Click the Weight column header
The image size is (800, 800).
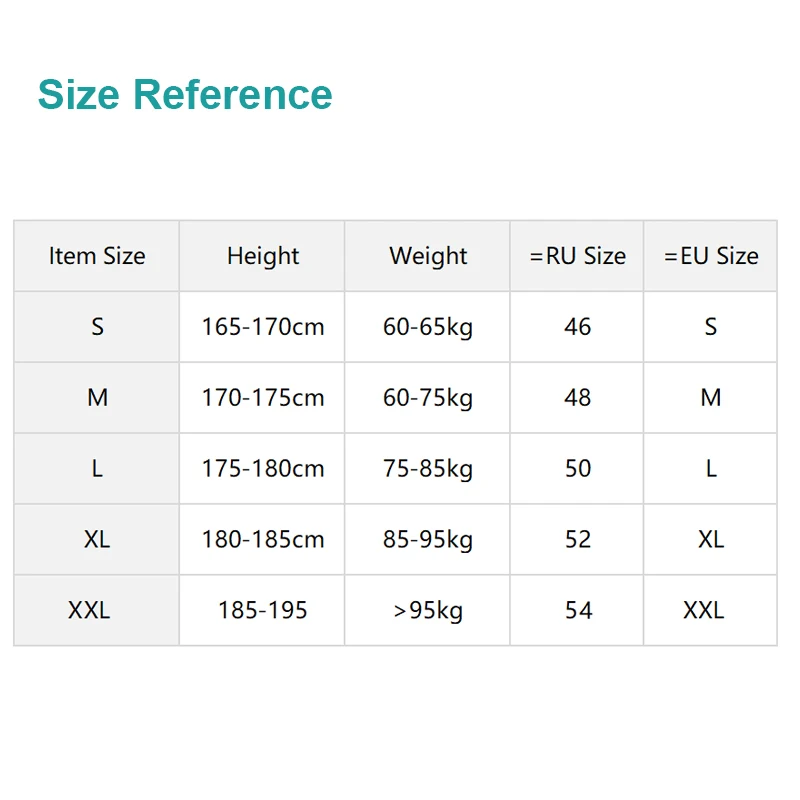(428, 256)
